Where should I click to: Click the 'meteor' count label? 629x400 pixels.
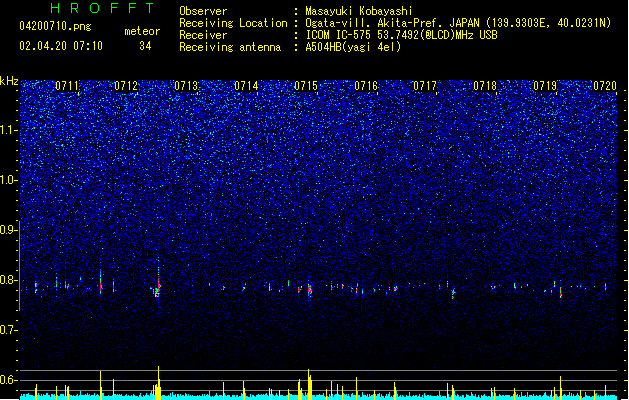(142, 31)
